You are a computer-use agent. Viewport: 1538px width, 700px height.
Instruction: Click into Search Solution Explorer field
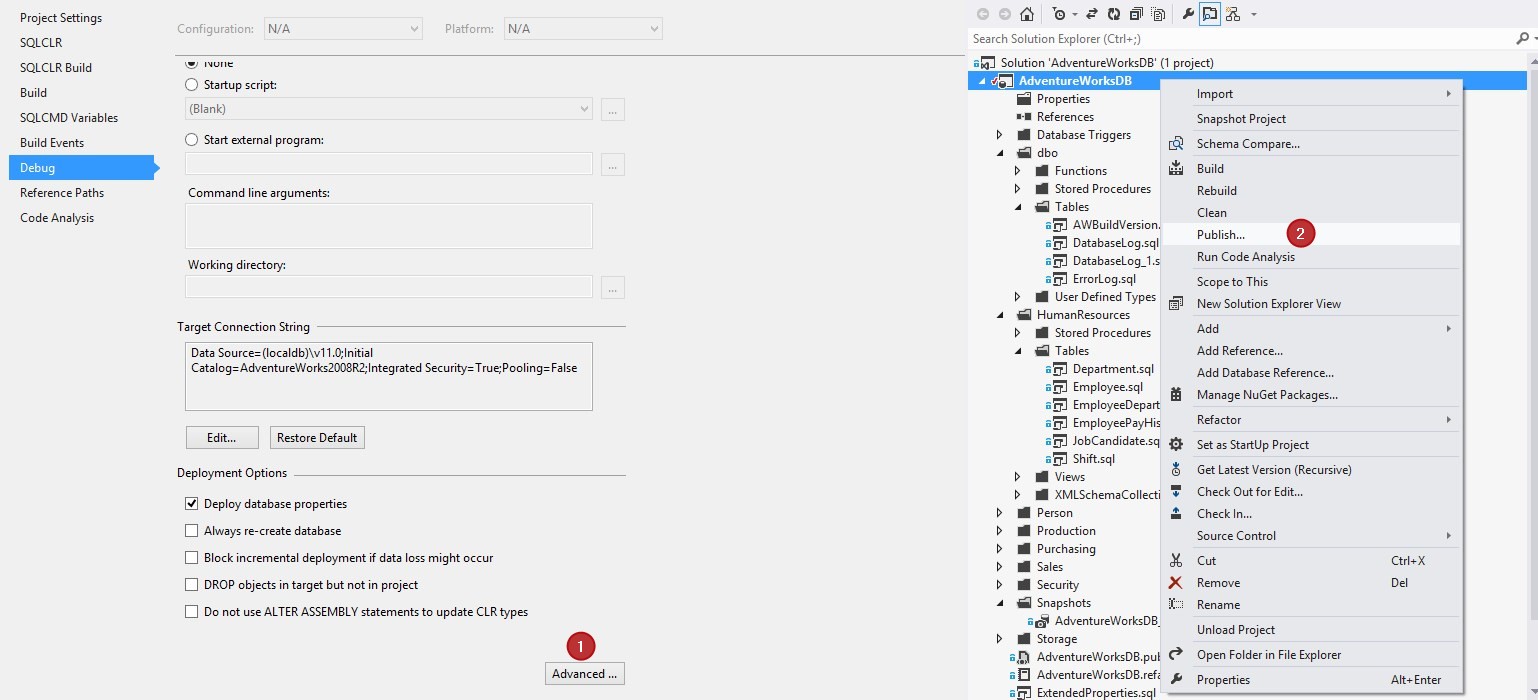[x=1240, y=38]
